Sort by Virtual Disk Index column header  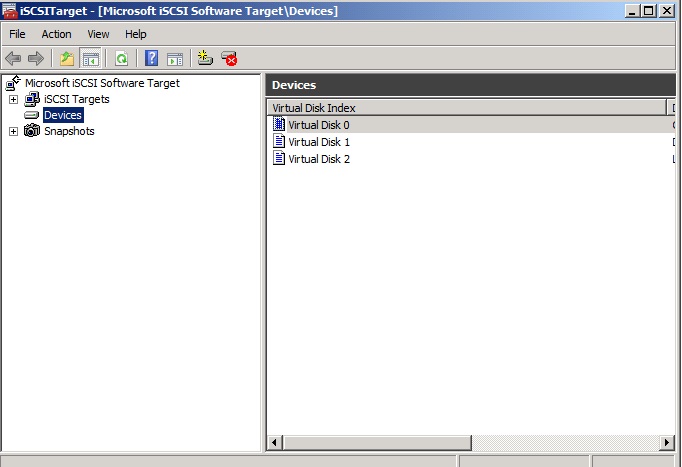(x=467, y=108)
